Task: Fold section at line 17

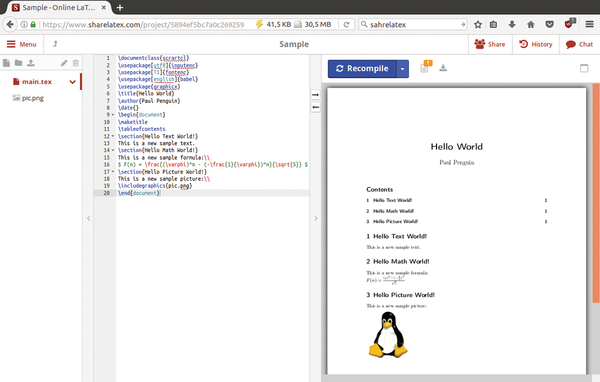Action: [x=113, y=172]
